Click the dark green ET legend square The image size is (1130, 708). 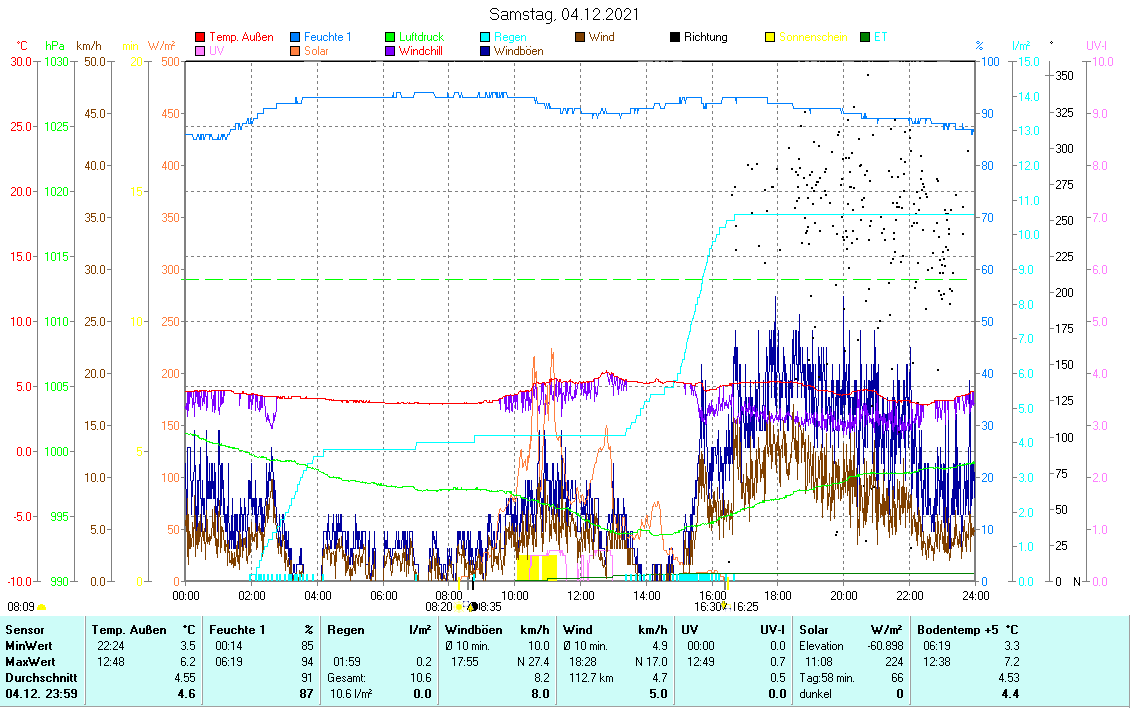tap(865, 37)
